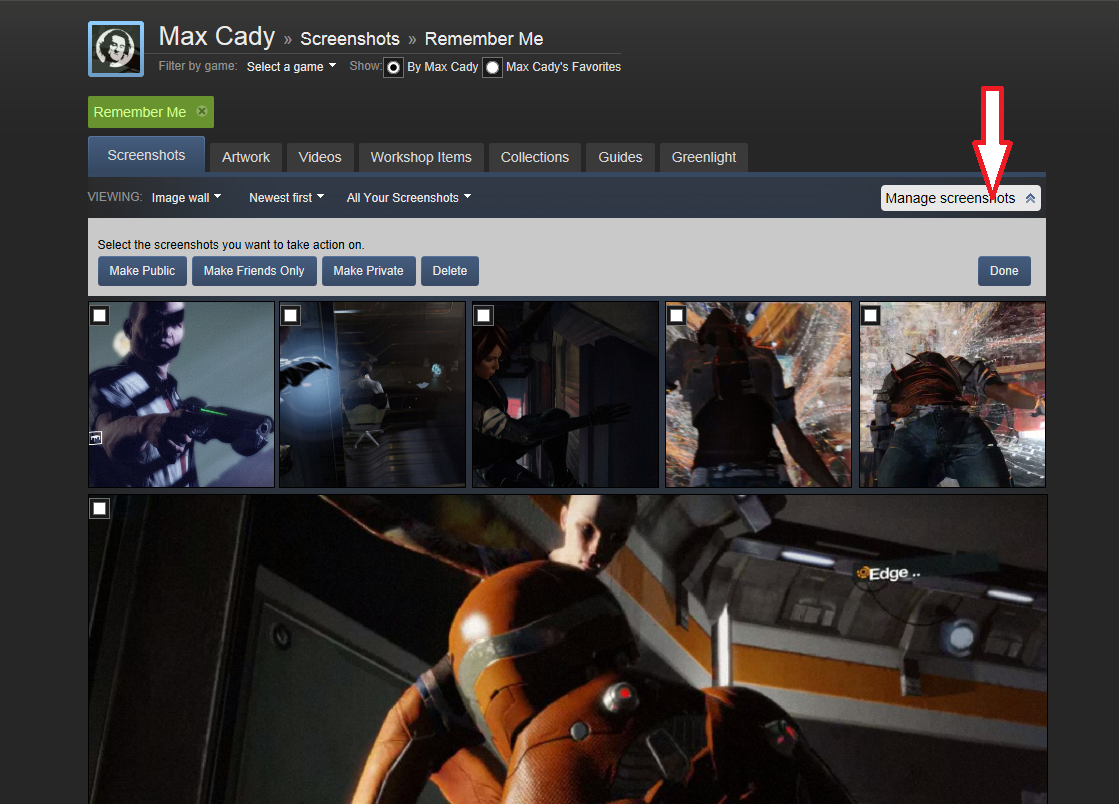The height and width of the screenshot is (804, 1119).
Task: Select the By Max Cady radio option
Action: click(393, 68)
